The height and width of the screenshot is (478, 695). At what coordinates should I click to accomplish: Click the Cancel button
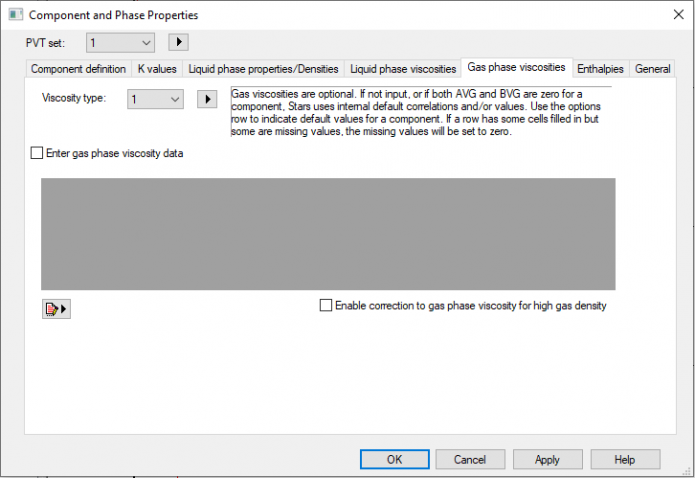(470, 459)
